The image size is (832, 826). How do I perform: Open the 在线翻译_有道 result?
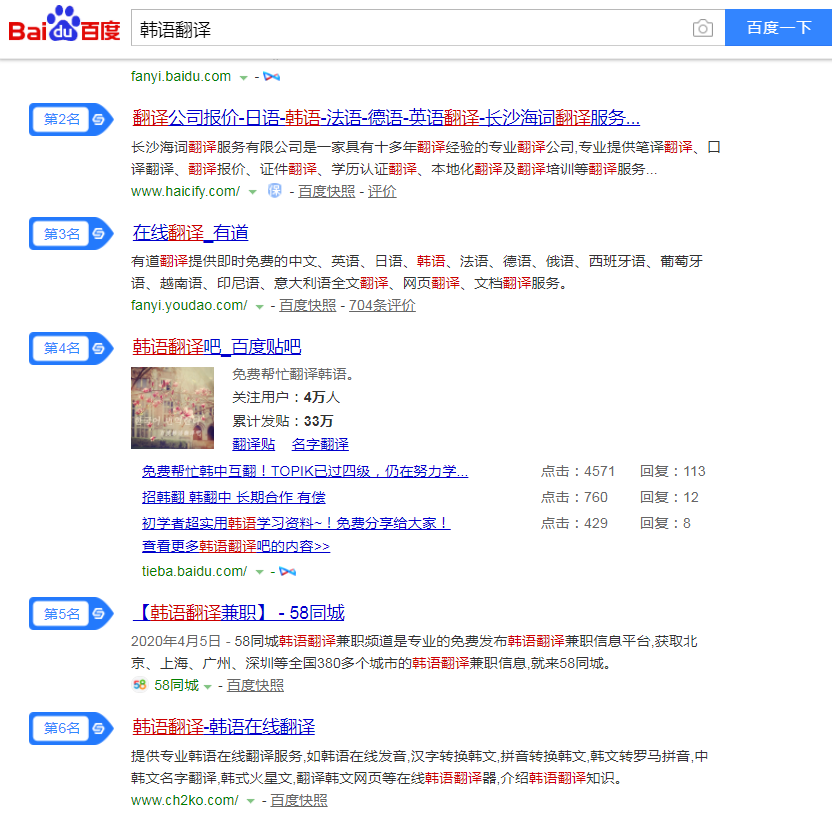click(x=190, y=232)
